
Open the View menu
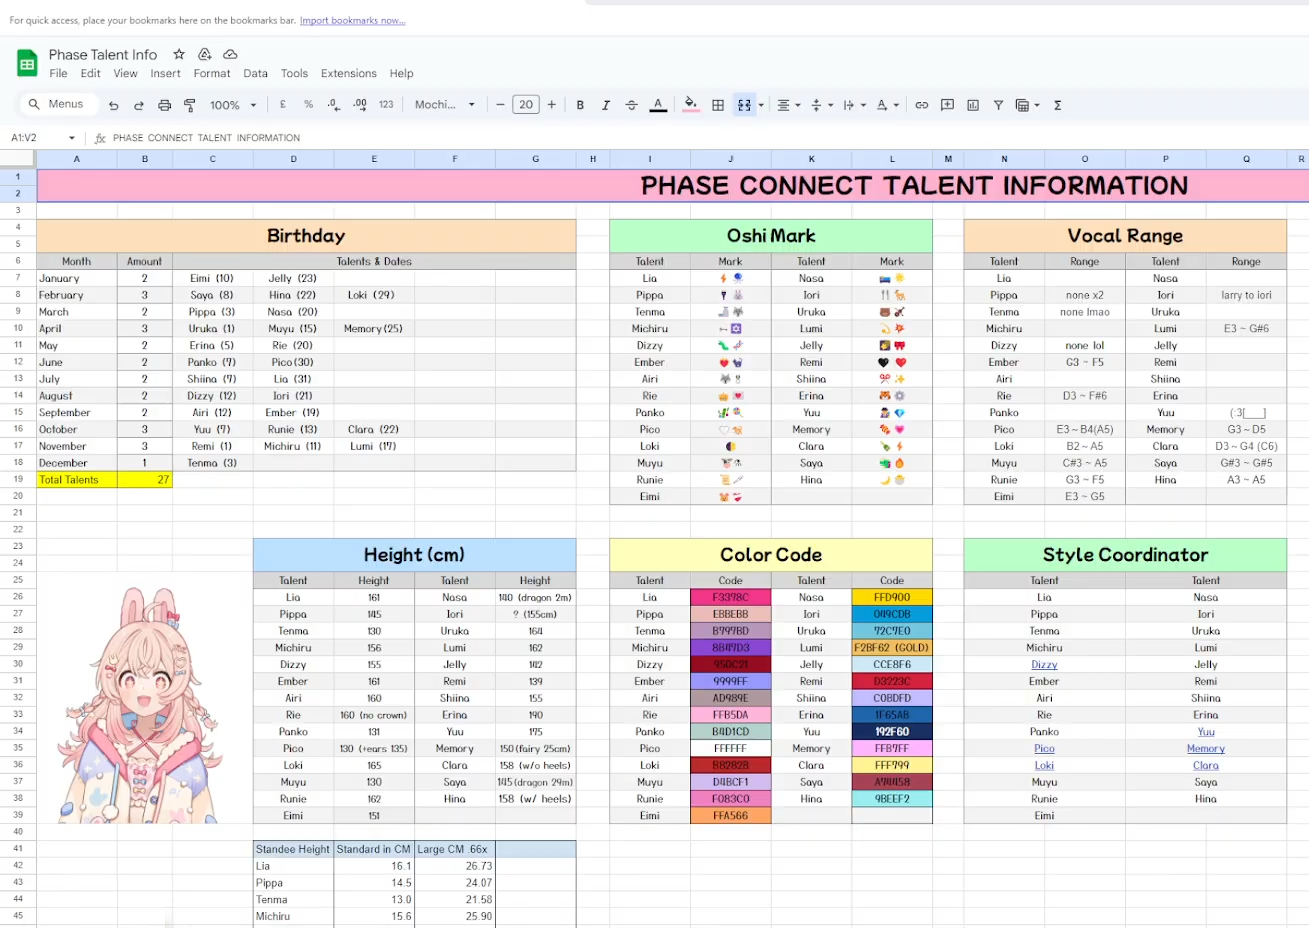[126, 73]
